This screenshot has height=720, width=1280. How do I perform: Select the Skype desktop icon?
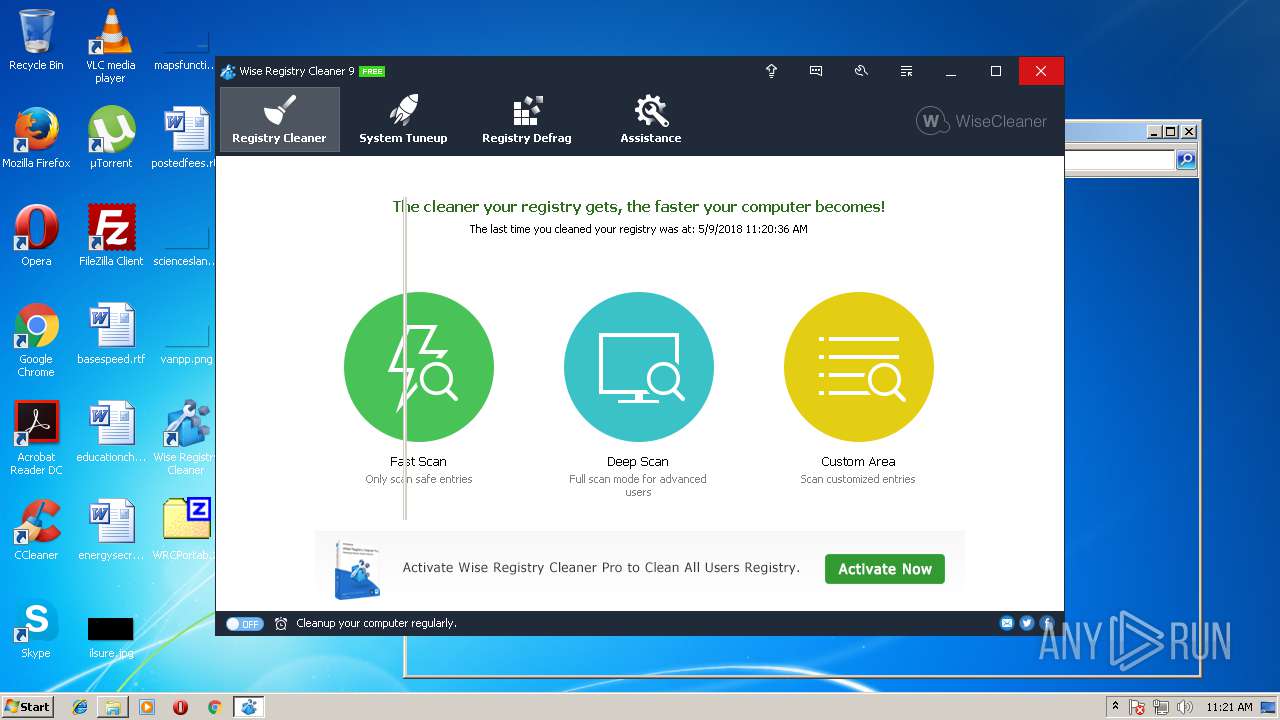coord(36,628)
